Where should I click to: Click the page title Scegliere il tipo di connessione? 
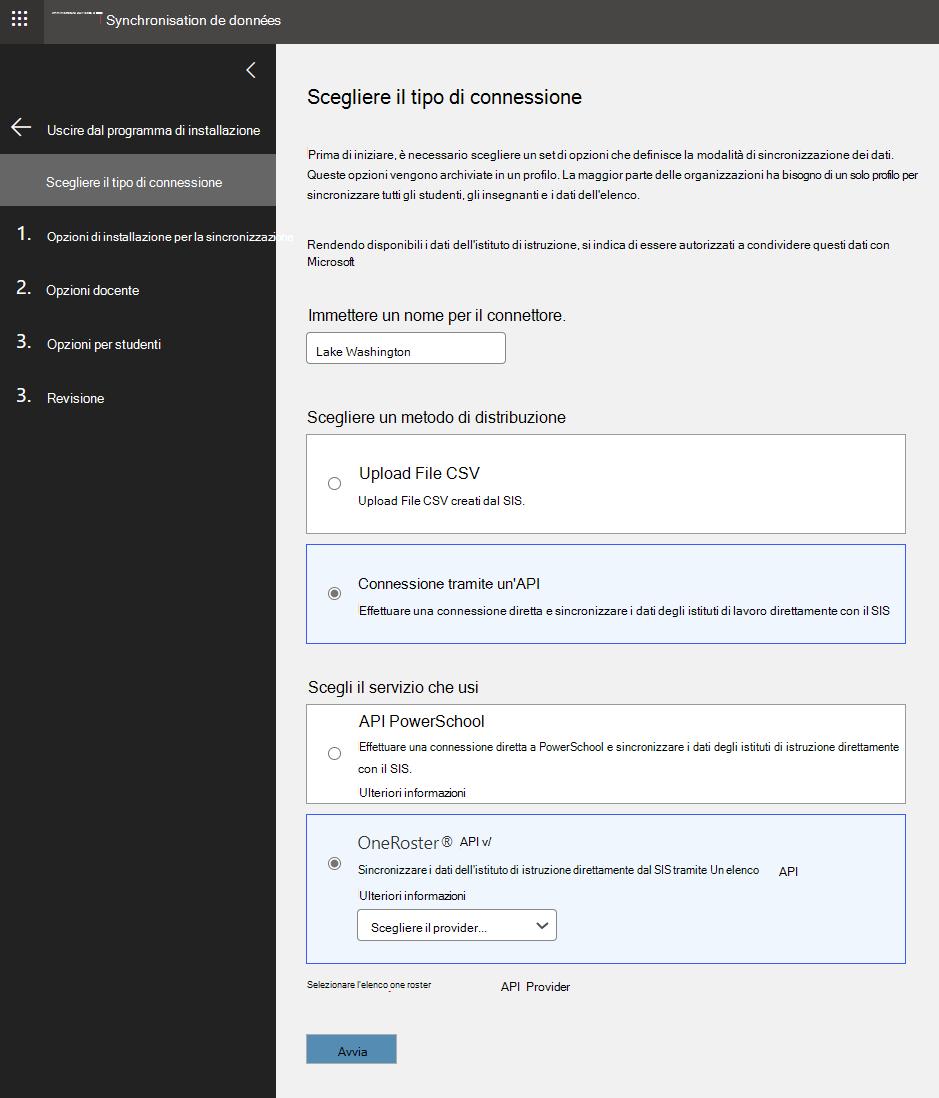click(x=445, y=97)
